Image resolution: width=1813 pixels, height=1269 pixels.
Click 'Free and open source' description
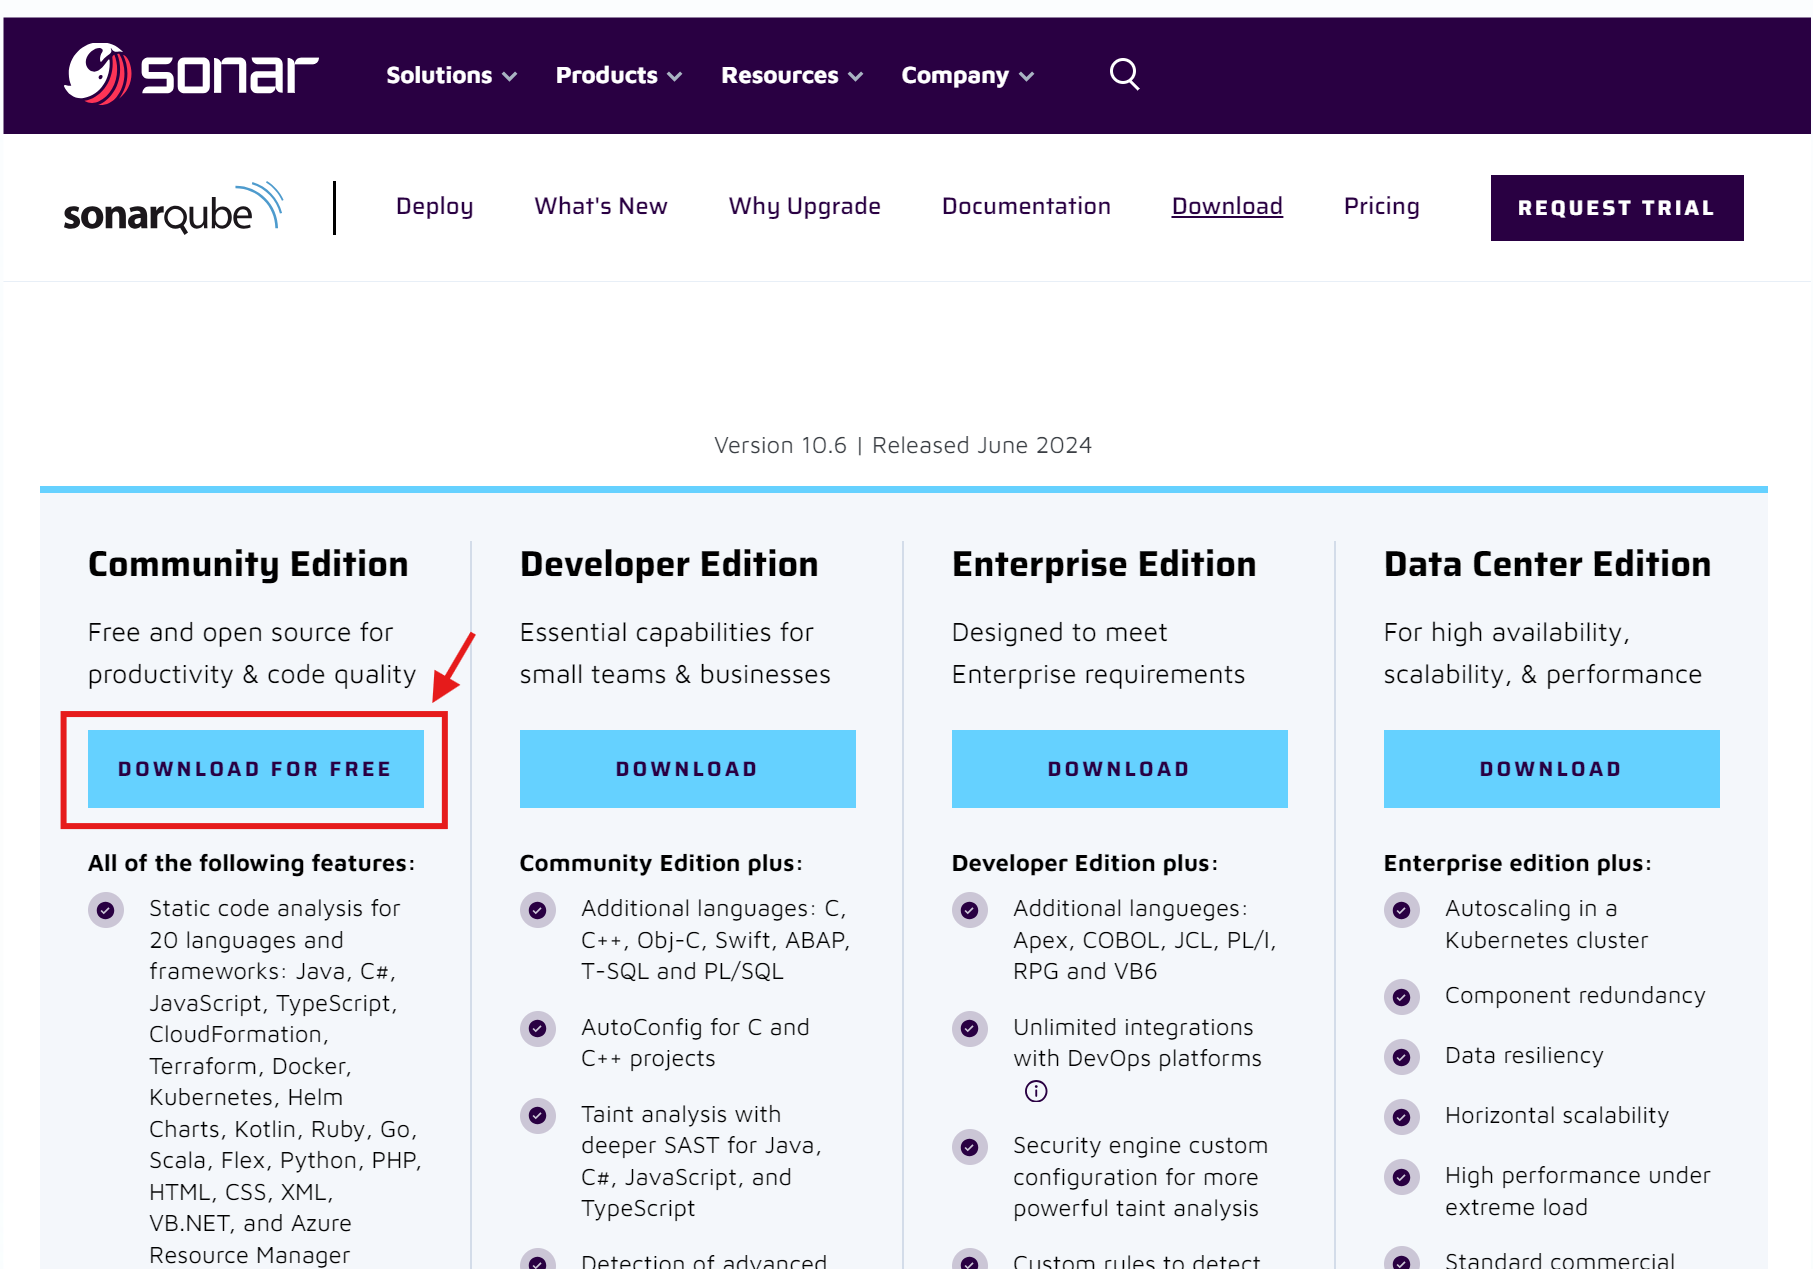pos(252,653)
